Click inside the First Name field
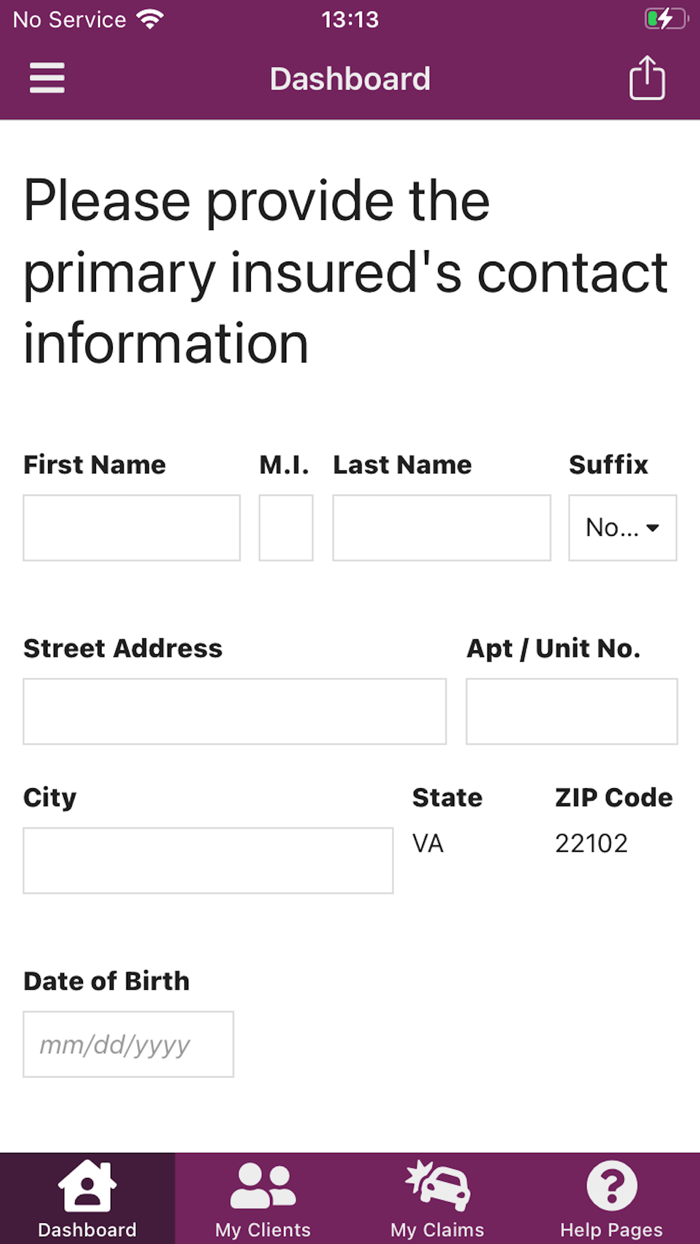The image size is (700, 1244). tap(131, 528)
